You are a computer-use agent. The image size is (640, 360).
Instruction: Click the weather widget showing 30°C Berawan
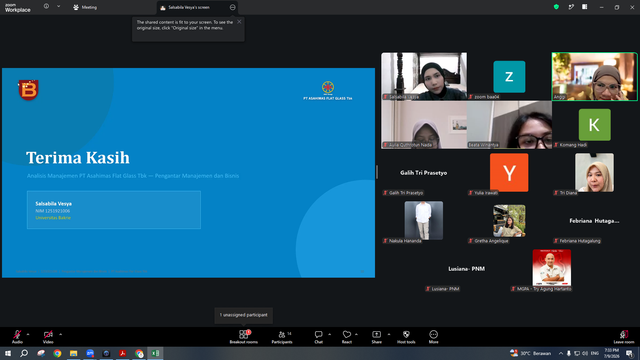531,353
